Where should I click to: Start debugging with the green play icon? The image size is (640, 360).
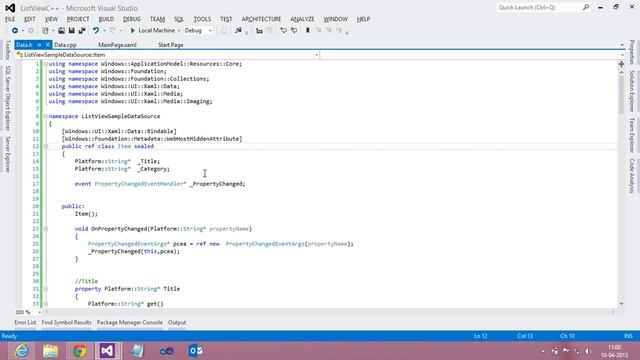point(133,31)
